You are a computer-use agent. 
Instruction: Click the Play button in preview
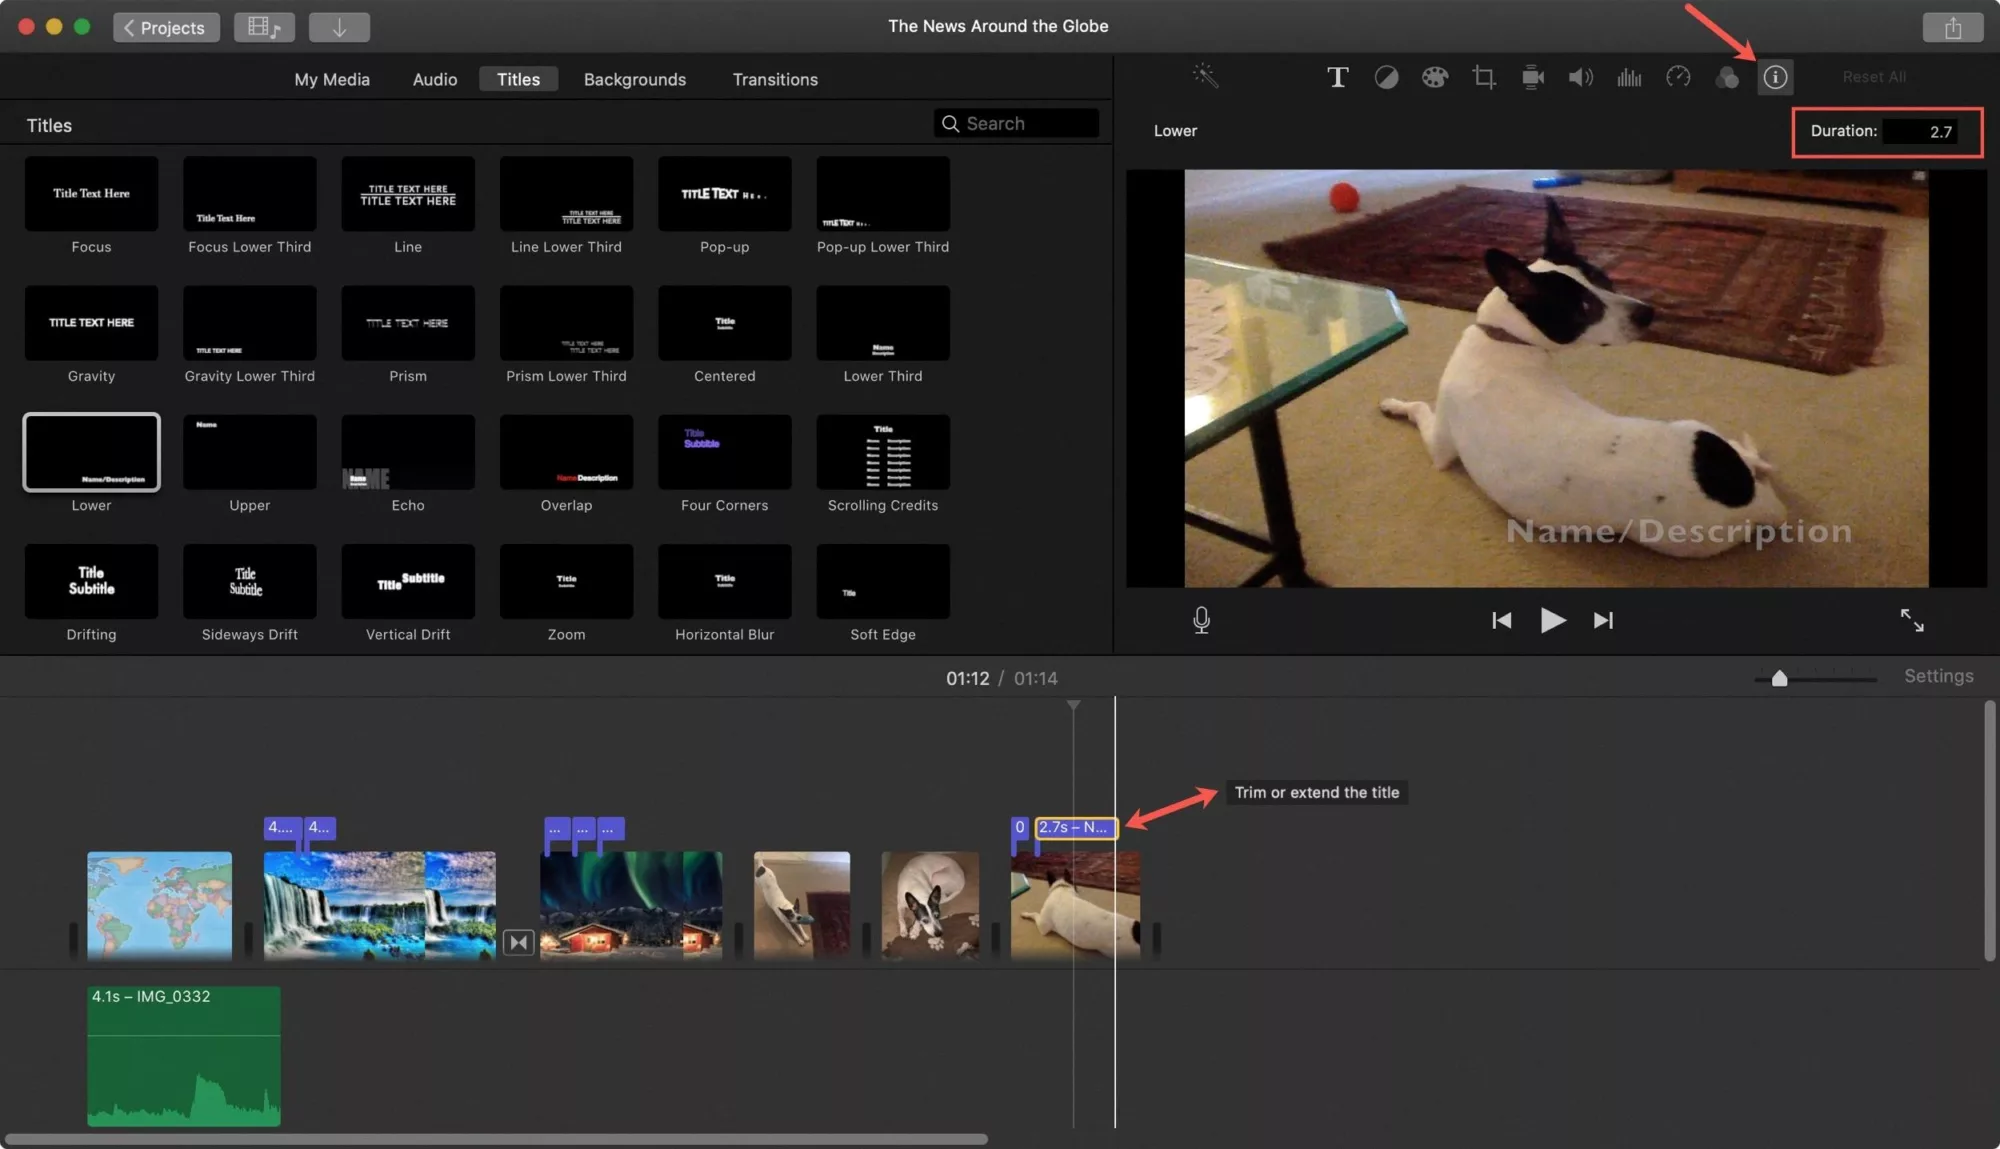pos(1552,620)
